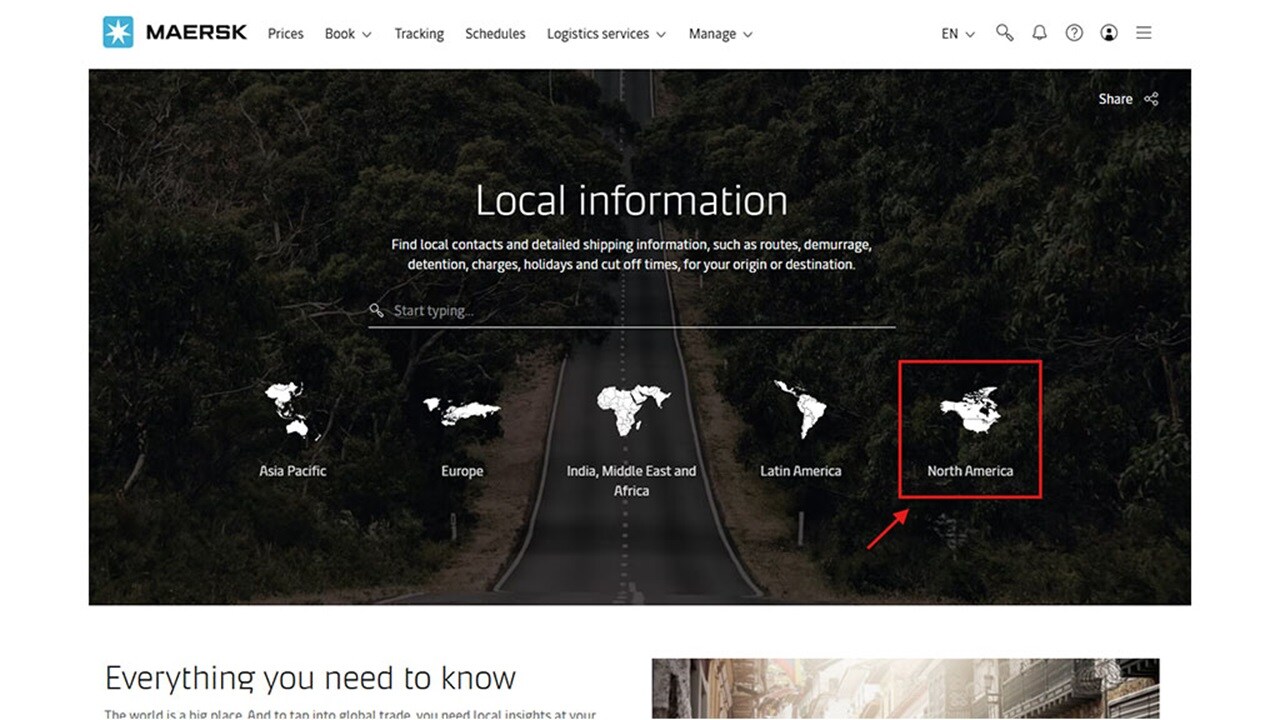The height and width of the screenshot is (720, 1280).
Task: Open notifications bell icon
Action: [1039, 33]
